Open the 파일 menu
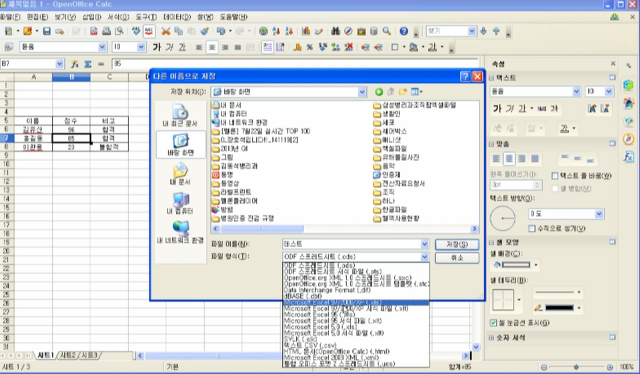640x374 pixels. (x=10, y=17)
